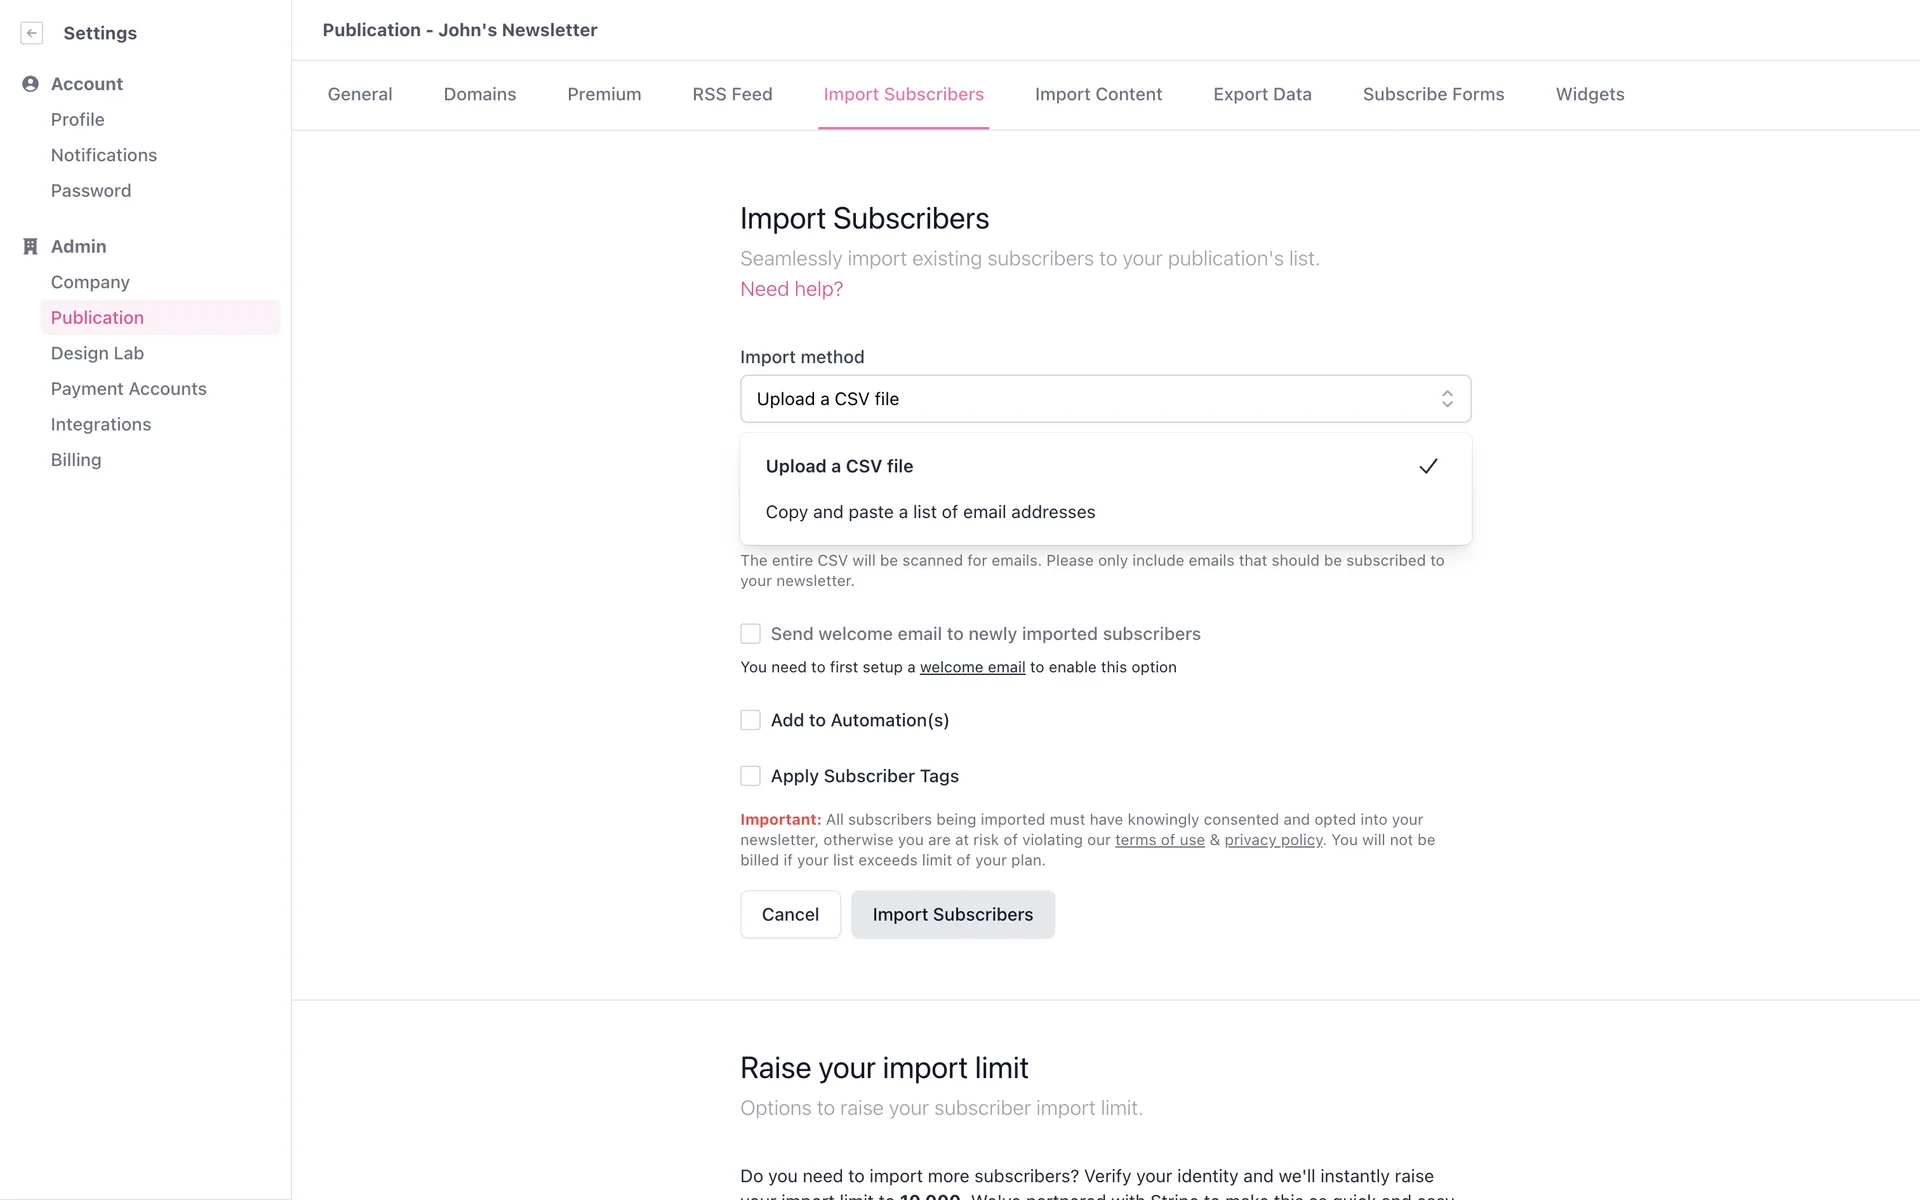The width and height of the screenshot is (1920, 1200).
Task: Click the up-down chevron on Import method
Action: pyautogui.click(x=1446, y=399)
